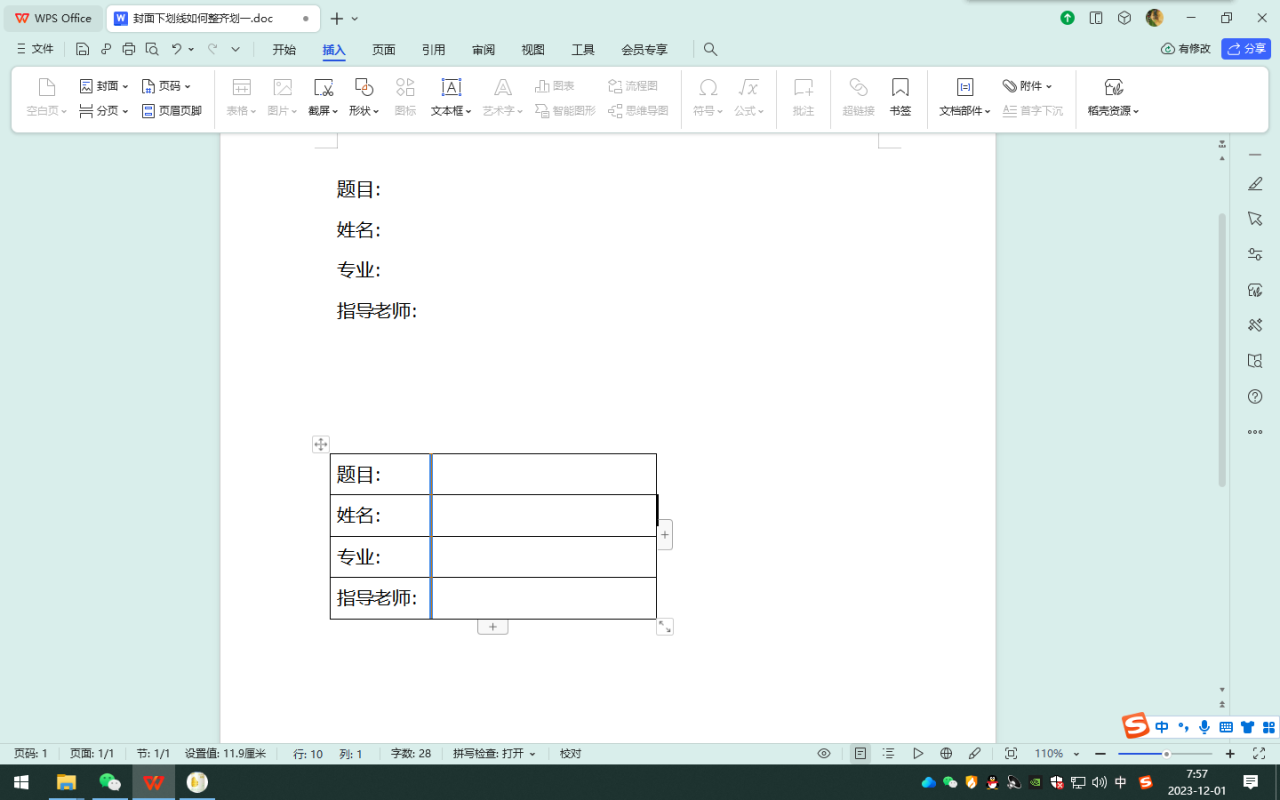
Task: Add a new document tab with plus button
Action: (337, 18)
